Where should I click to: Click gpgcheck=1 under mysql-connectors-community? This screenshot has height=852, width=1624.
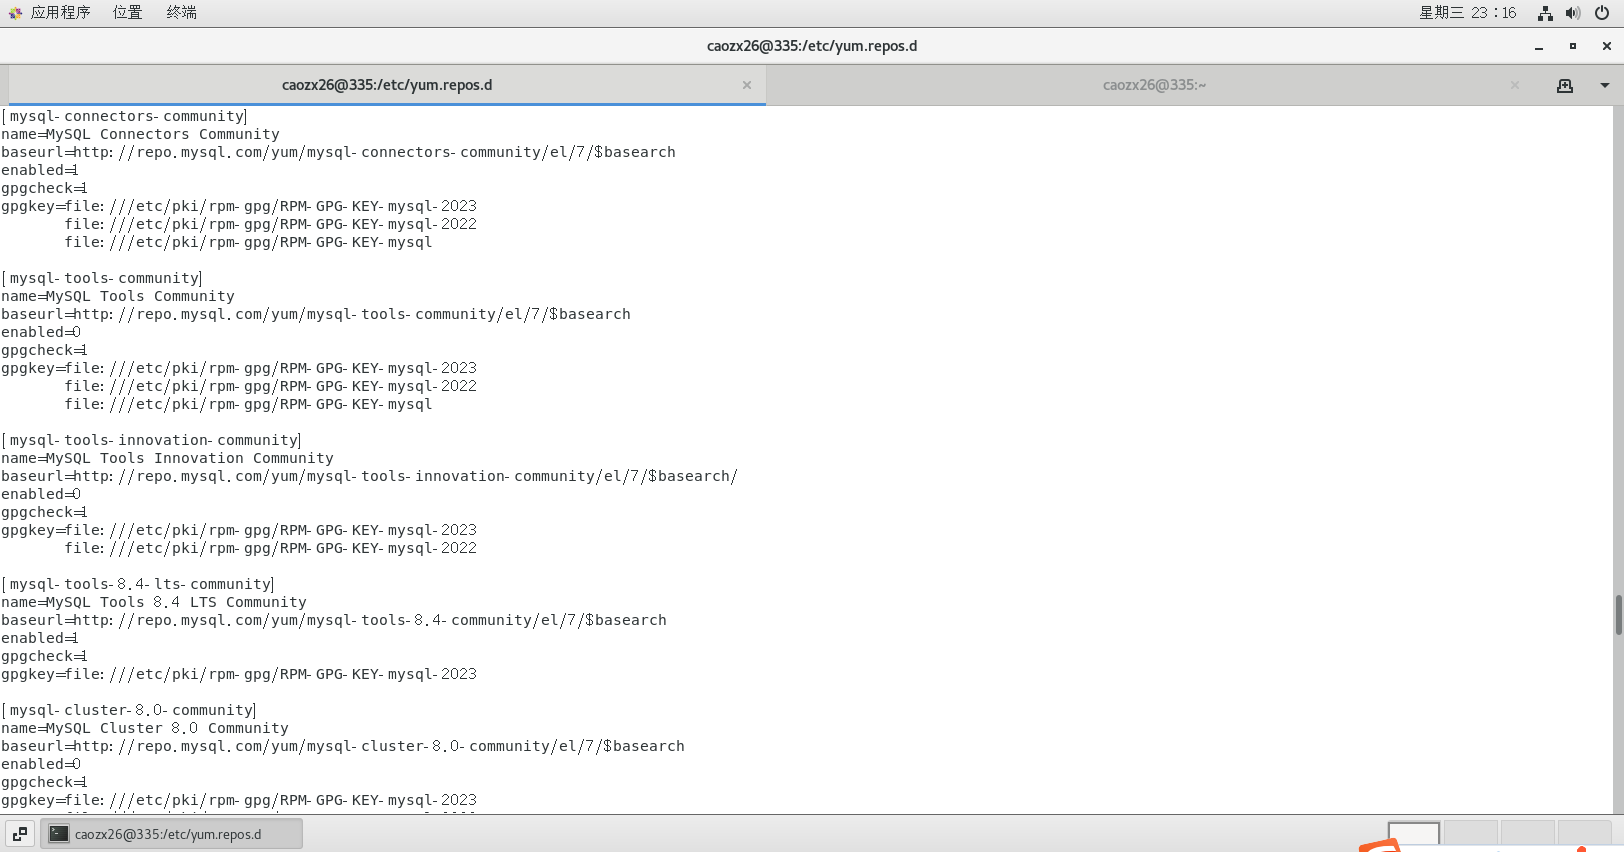click(44, 188)
